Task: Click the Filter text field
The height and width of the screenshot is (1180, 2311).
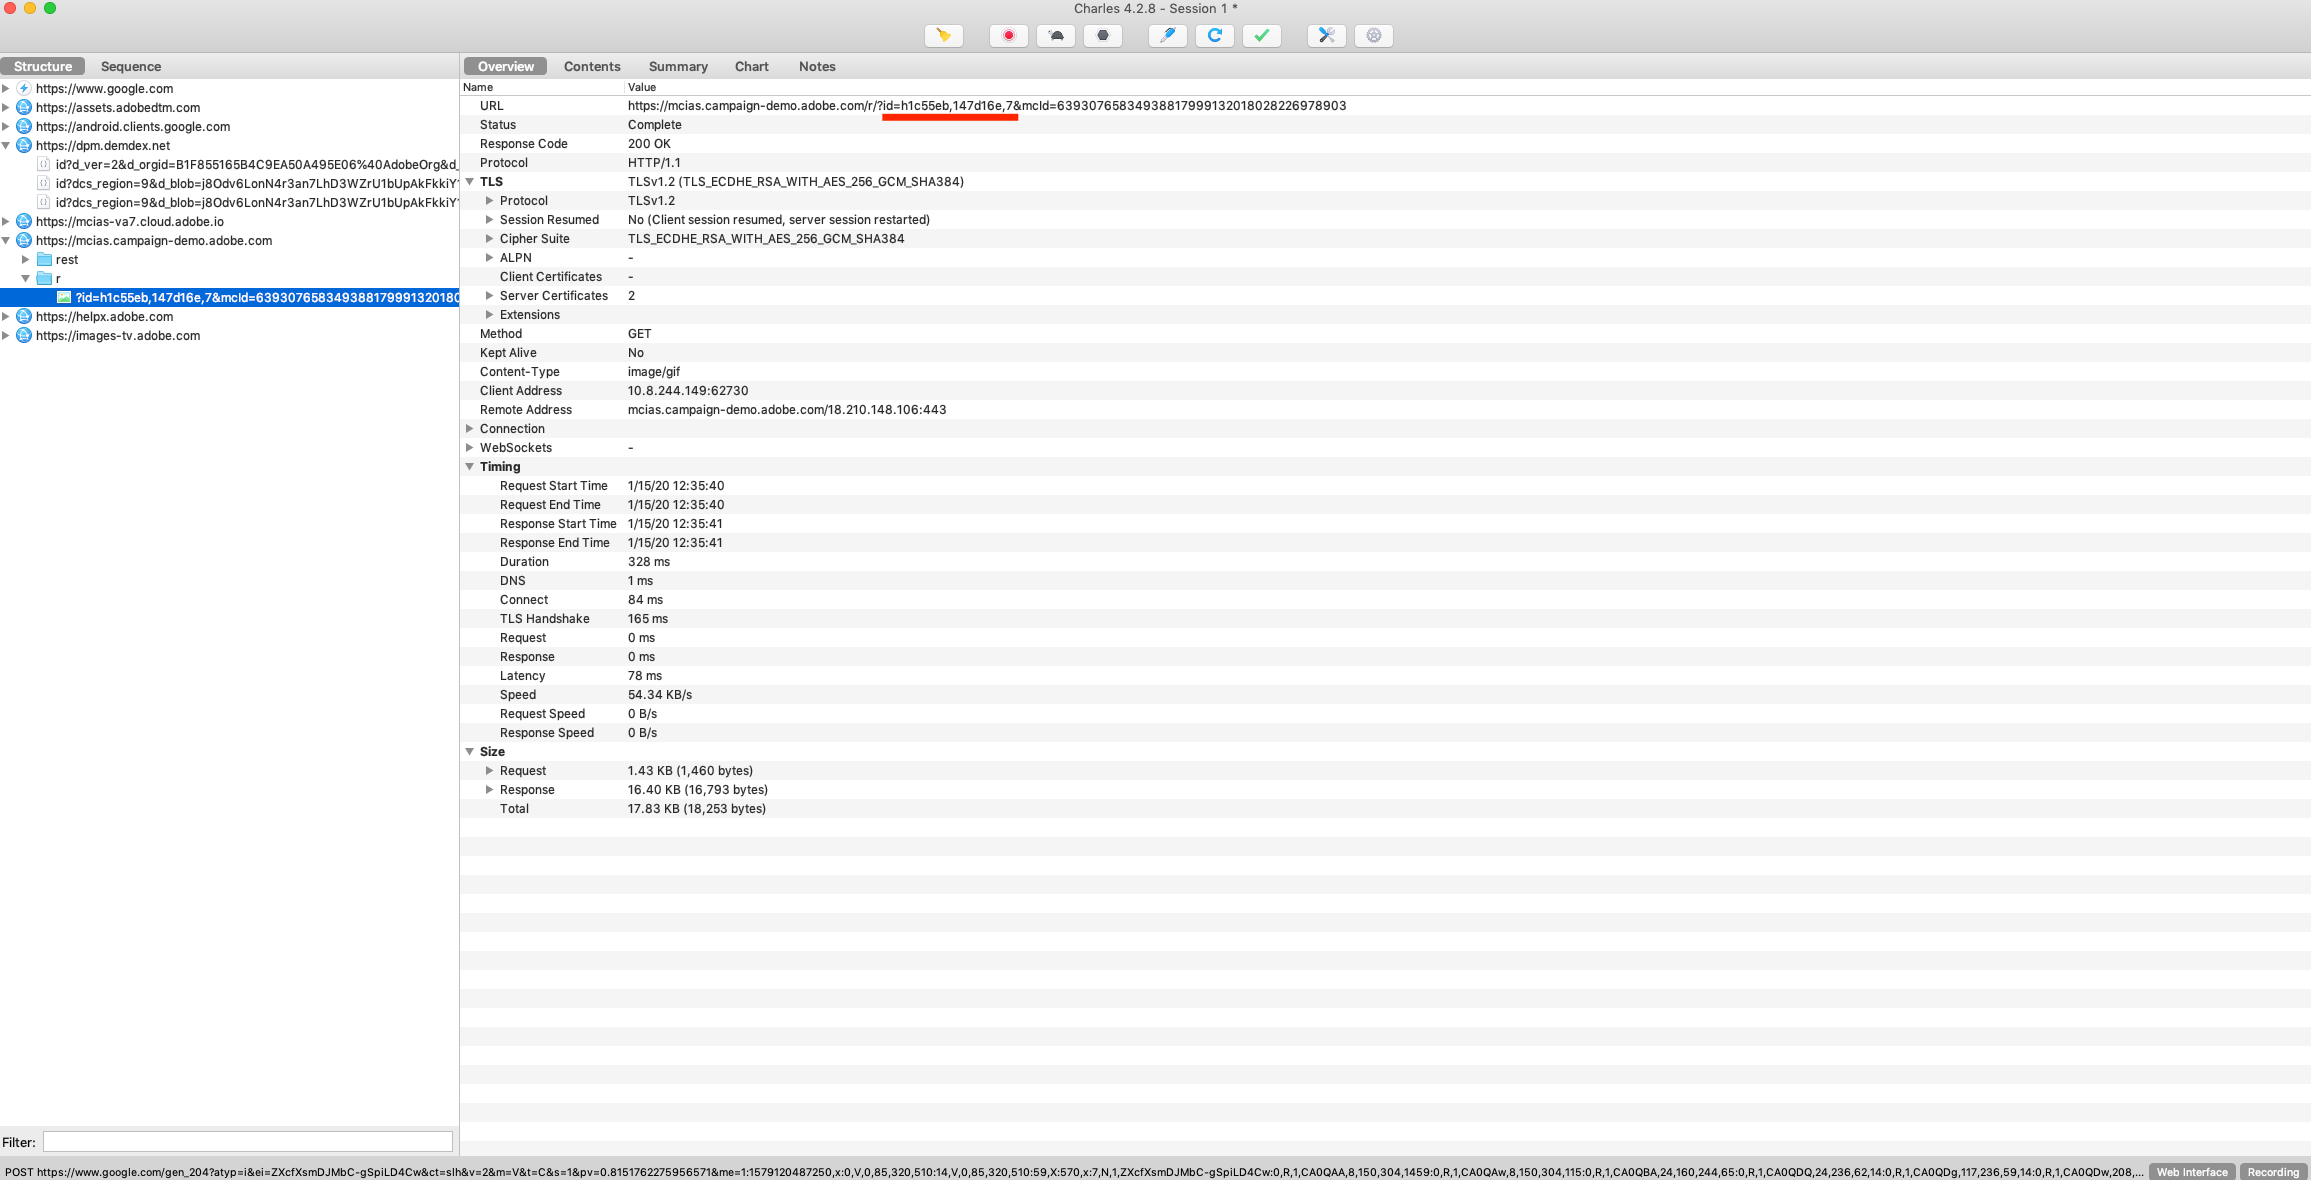Action: tap(248, 1141)
